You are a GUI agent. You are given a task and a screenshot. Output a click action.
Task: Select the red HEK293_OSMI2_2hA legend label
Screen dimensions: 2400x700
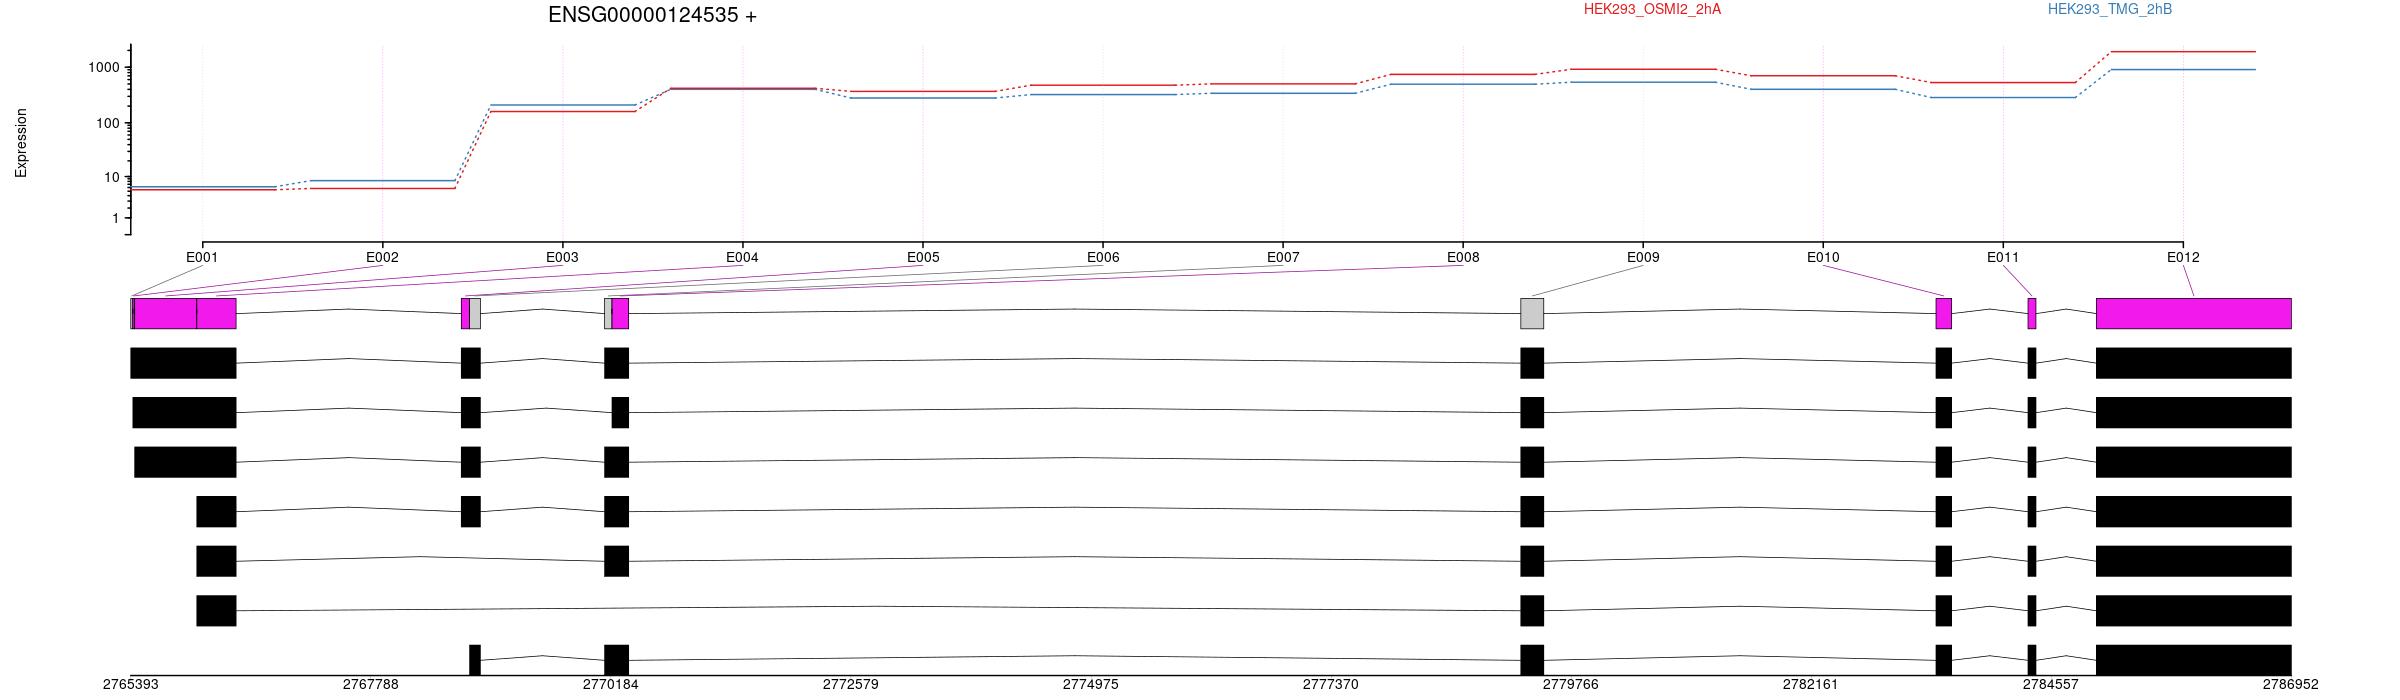[1652, 9]
